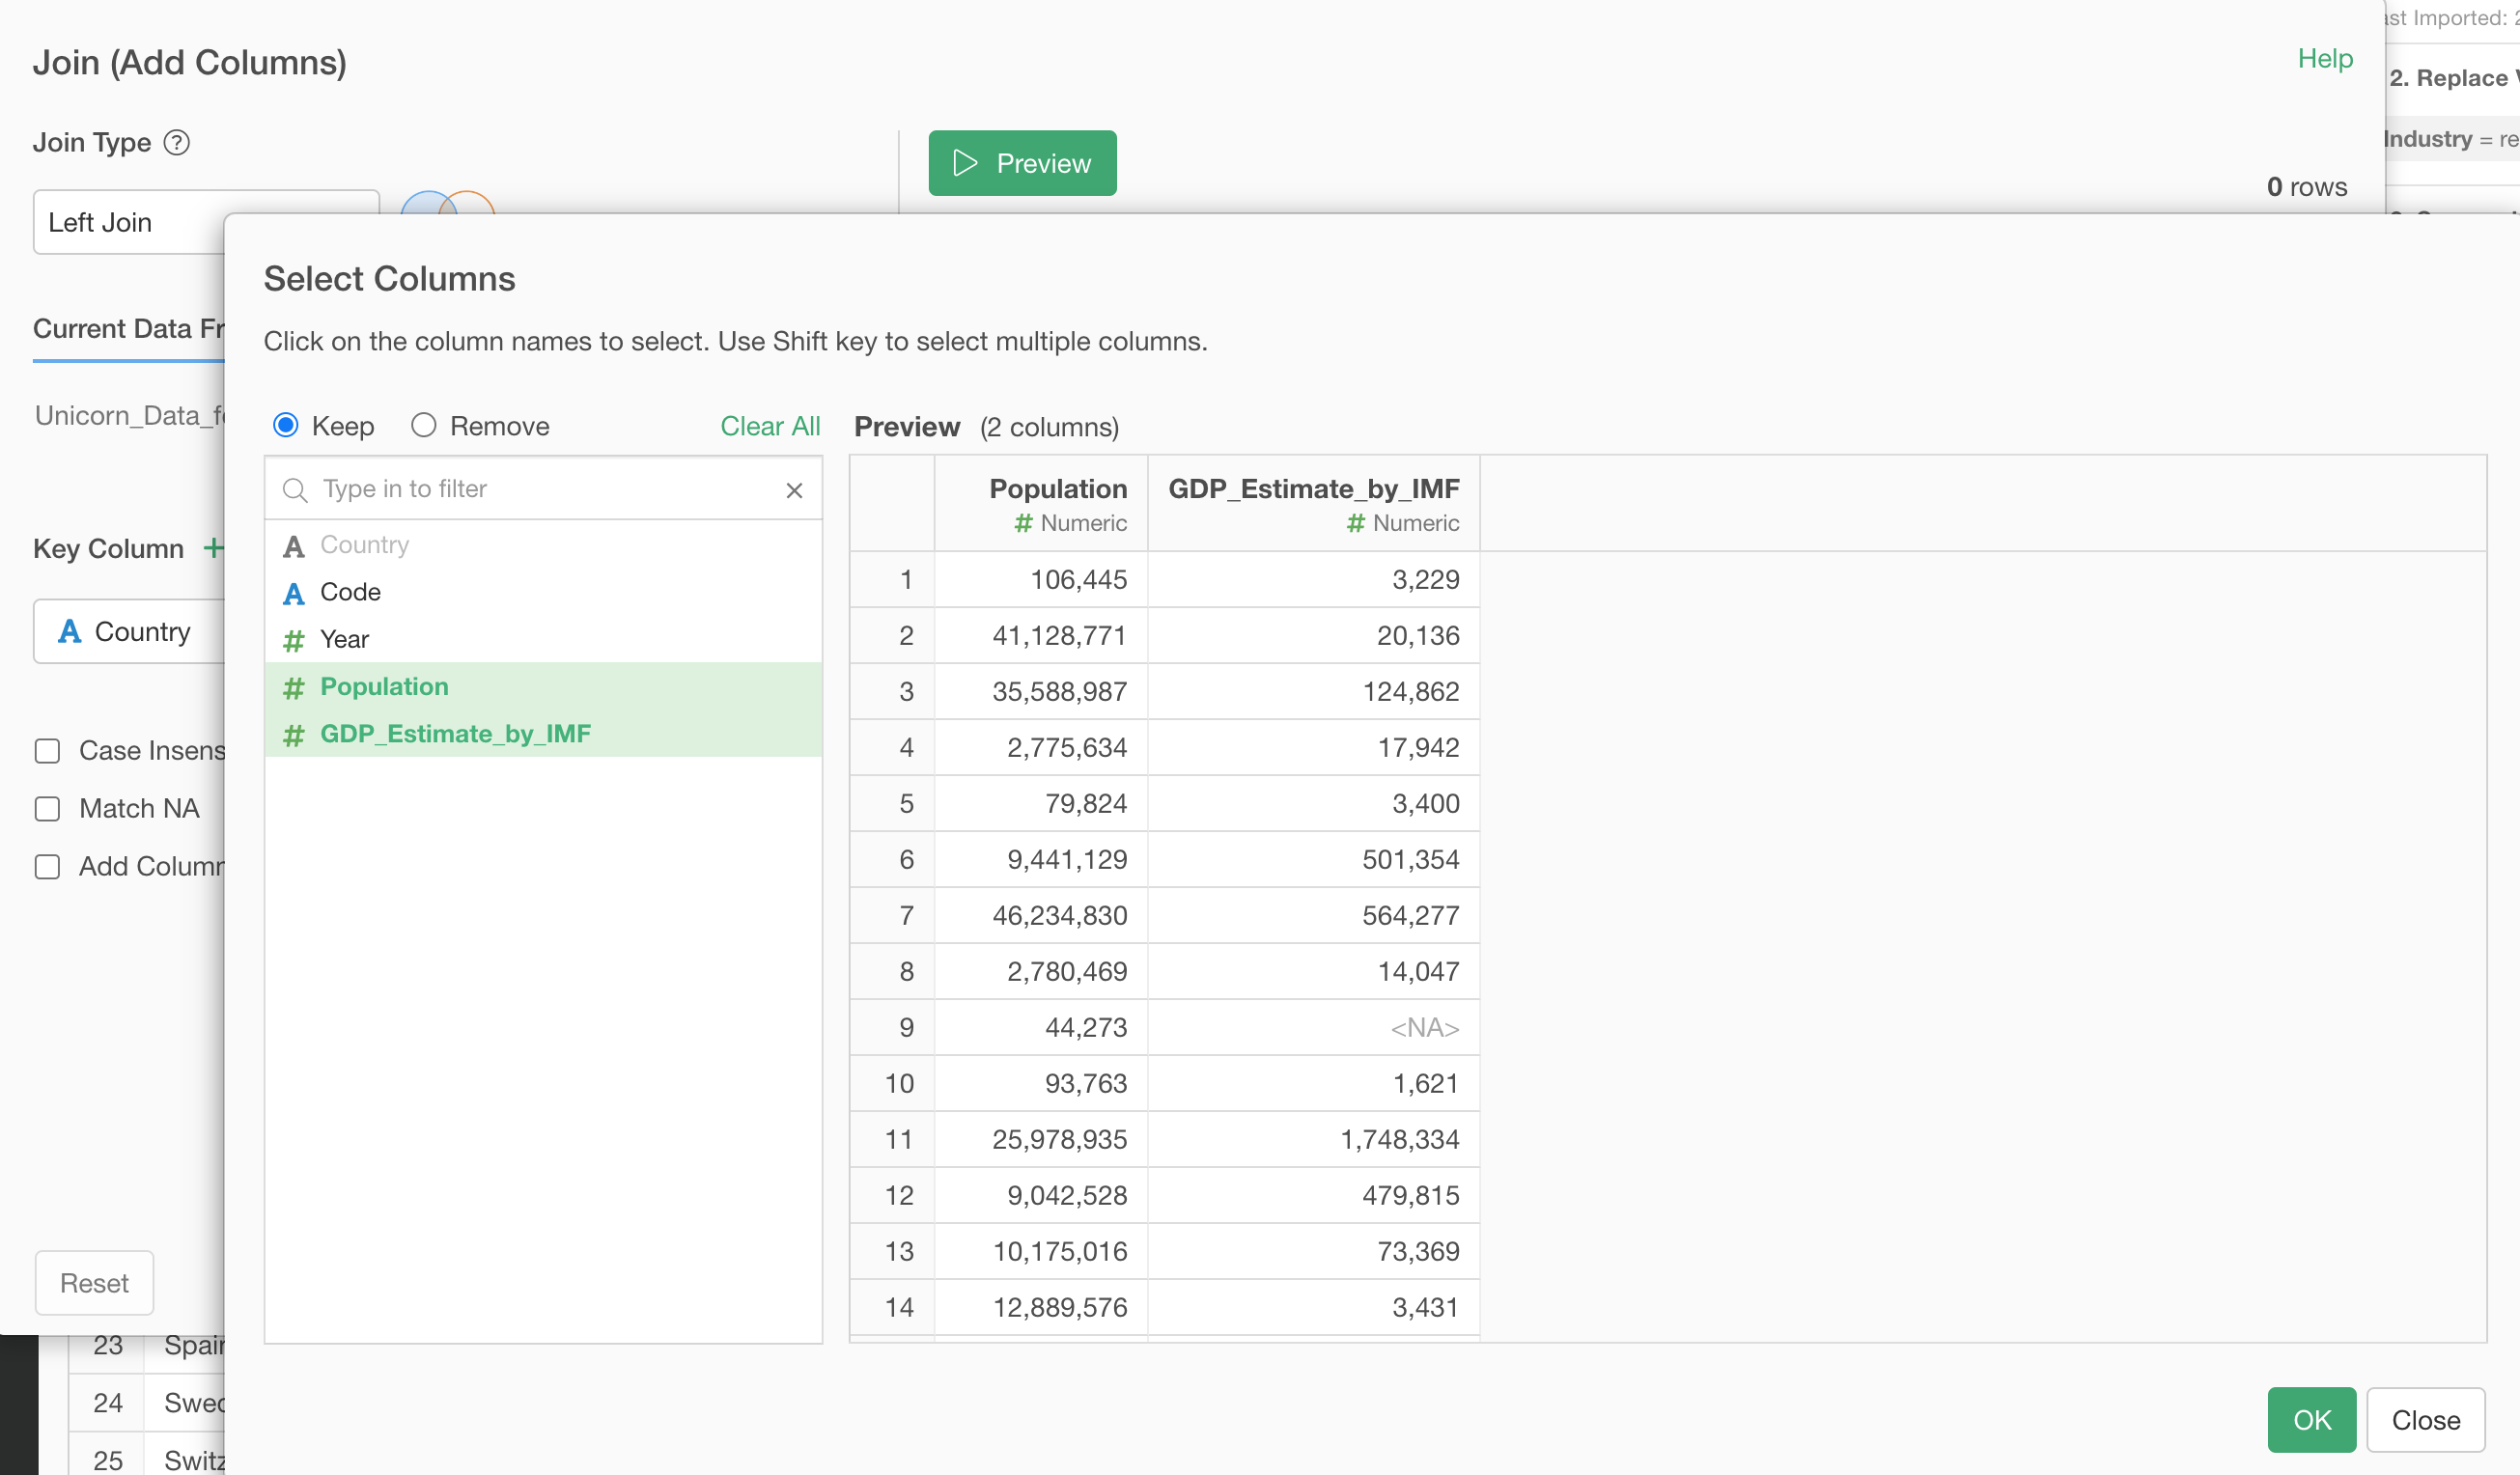Select the Remove radio button
The width and height of the screenshot is (2520, 1475).
pyautogui.click(x=424, y=426)
